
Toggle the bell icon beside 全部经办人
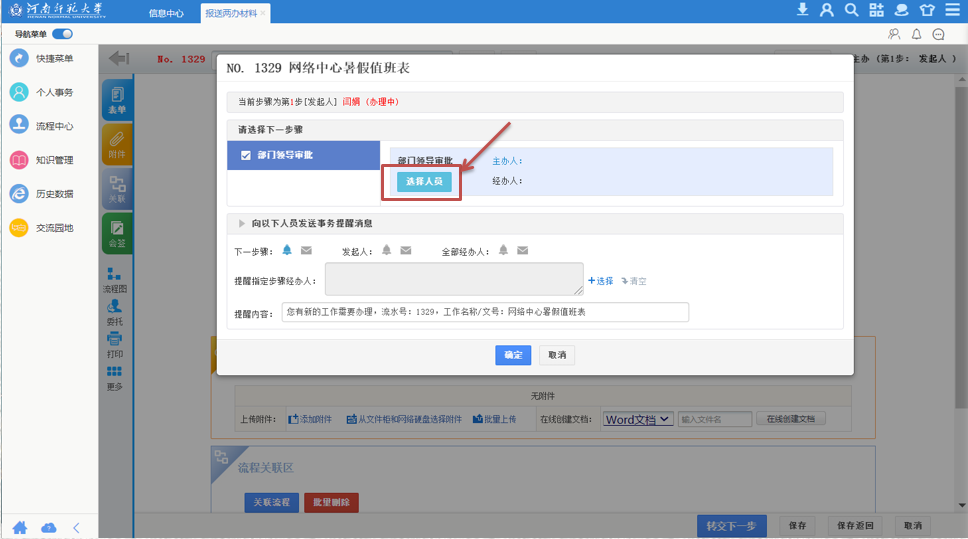click(x=504, y=251)
